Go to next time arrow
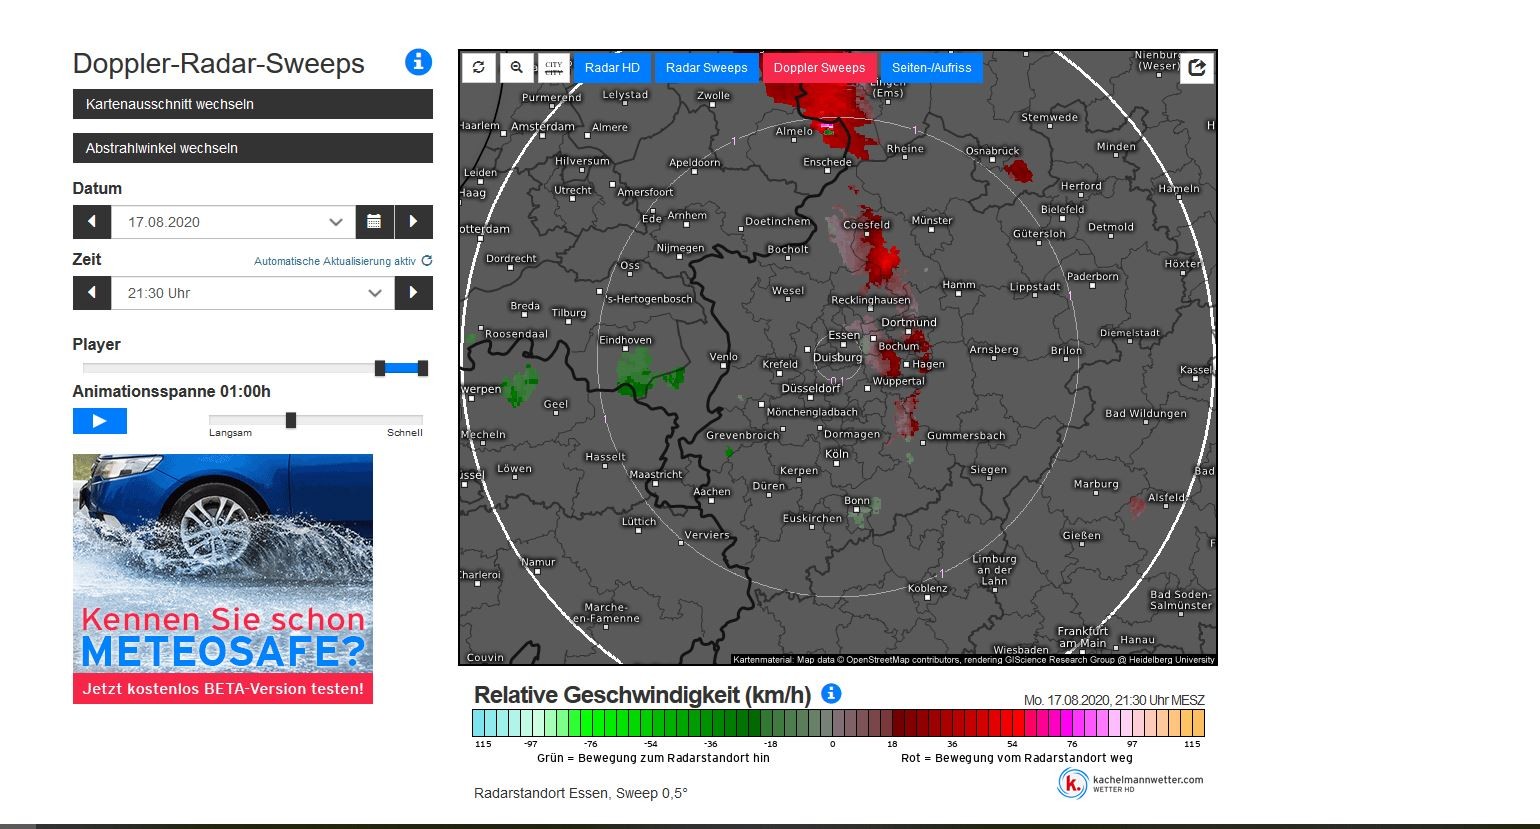 [x=414, y=293]
